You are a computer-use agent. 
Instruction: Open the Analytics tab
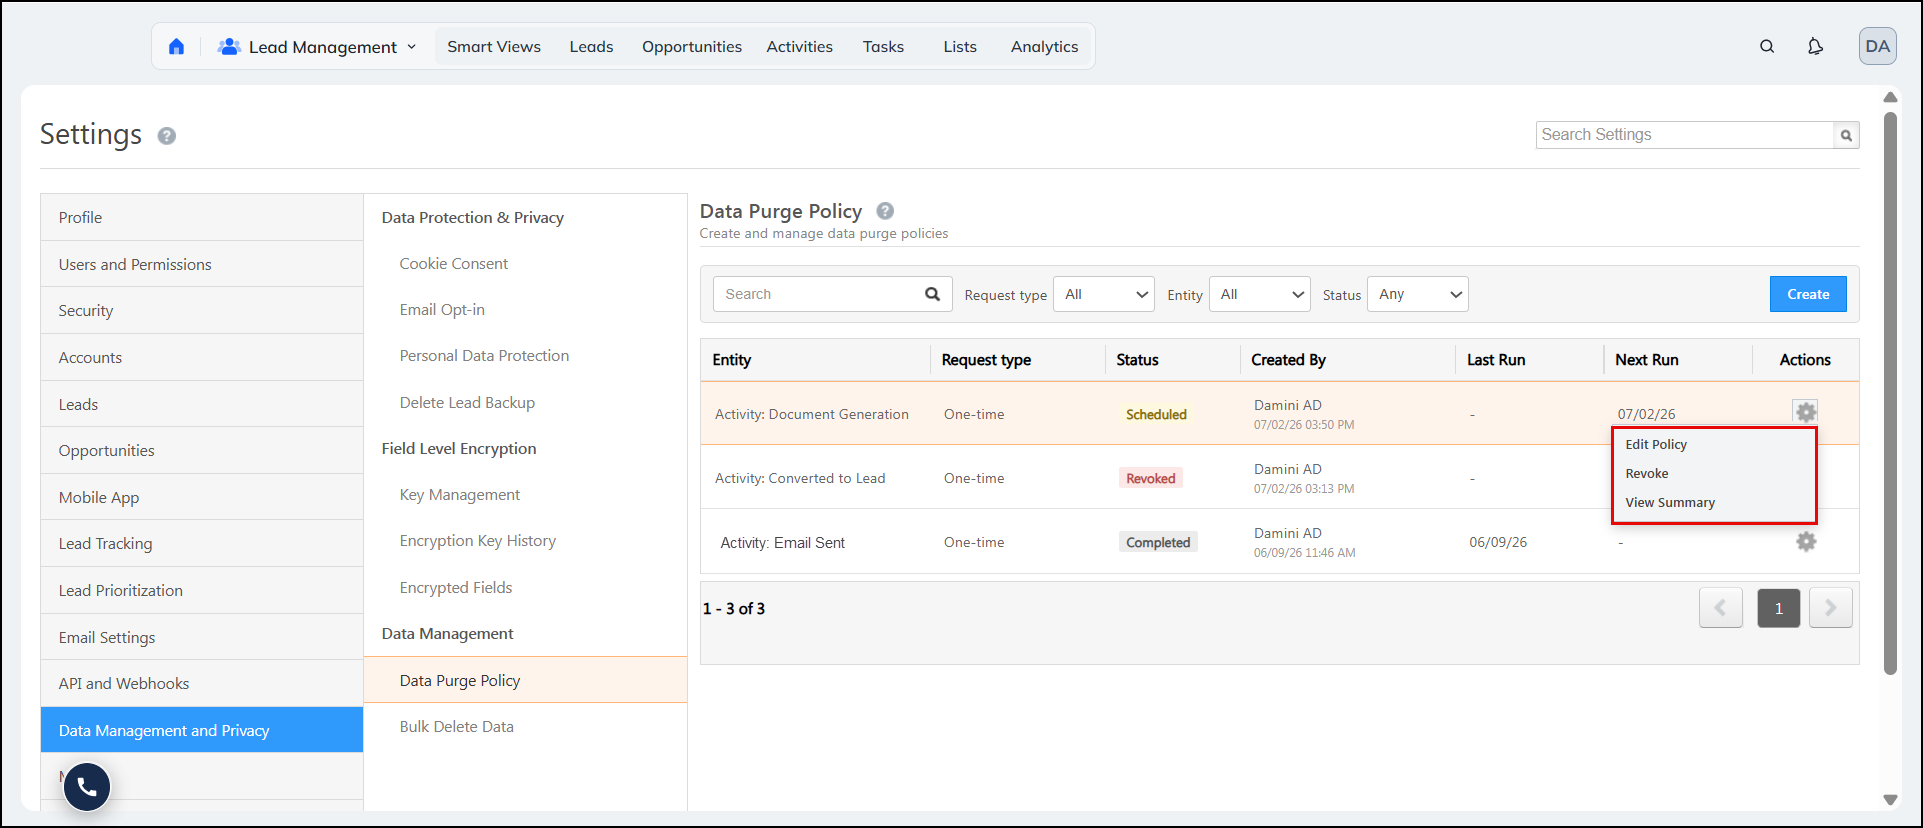(x=1044, y=47)
